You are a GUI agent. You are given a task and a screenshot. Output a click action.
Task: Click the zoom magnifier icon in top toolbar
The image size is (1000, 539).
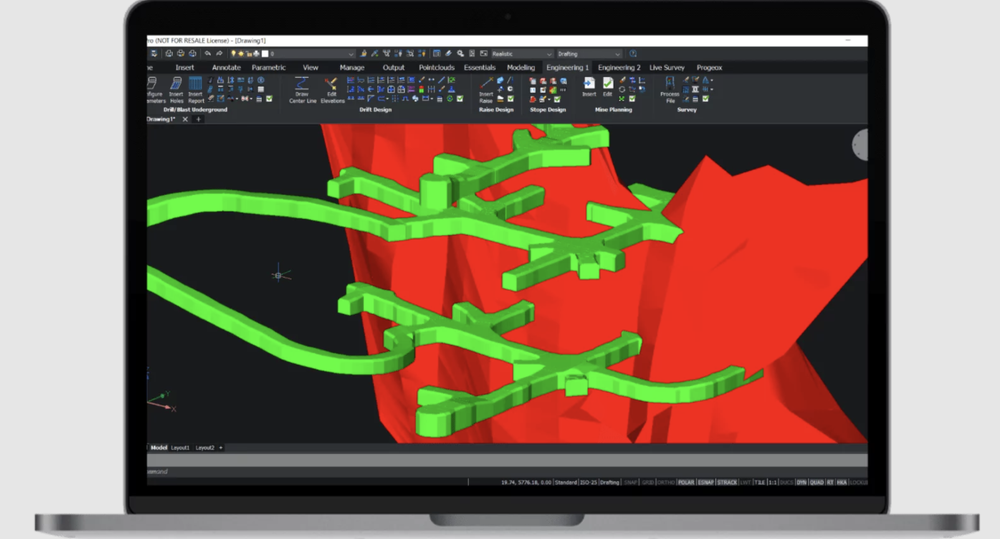point(460,54)
